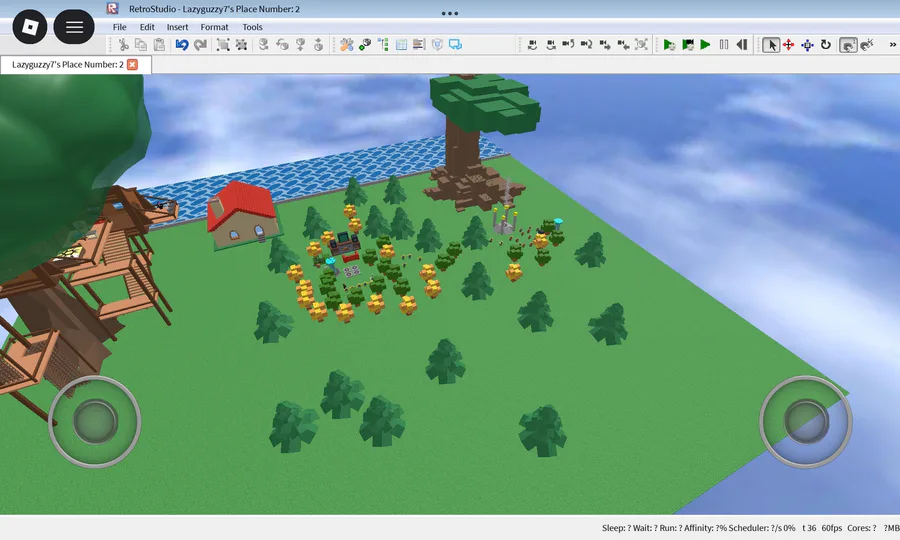Click the three dots at top center
Screen dimensions: 900x540
click(x=450, y=13)
